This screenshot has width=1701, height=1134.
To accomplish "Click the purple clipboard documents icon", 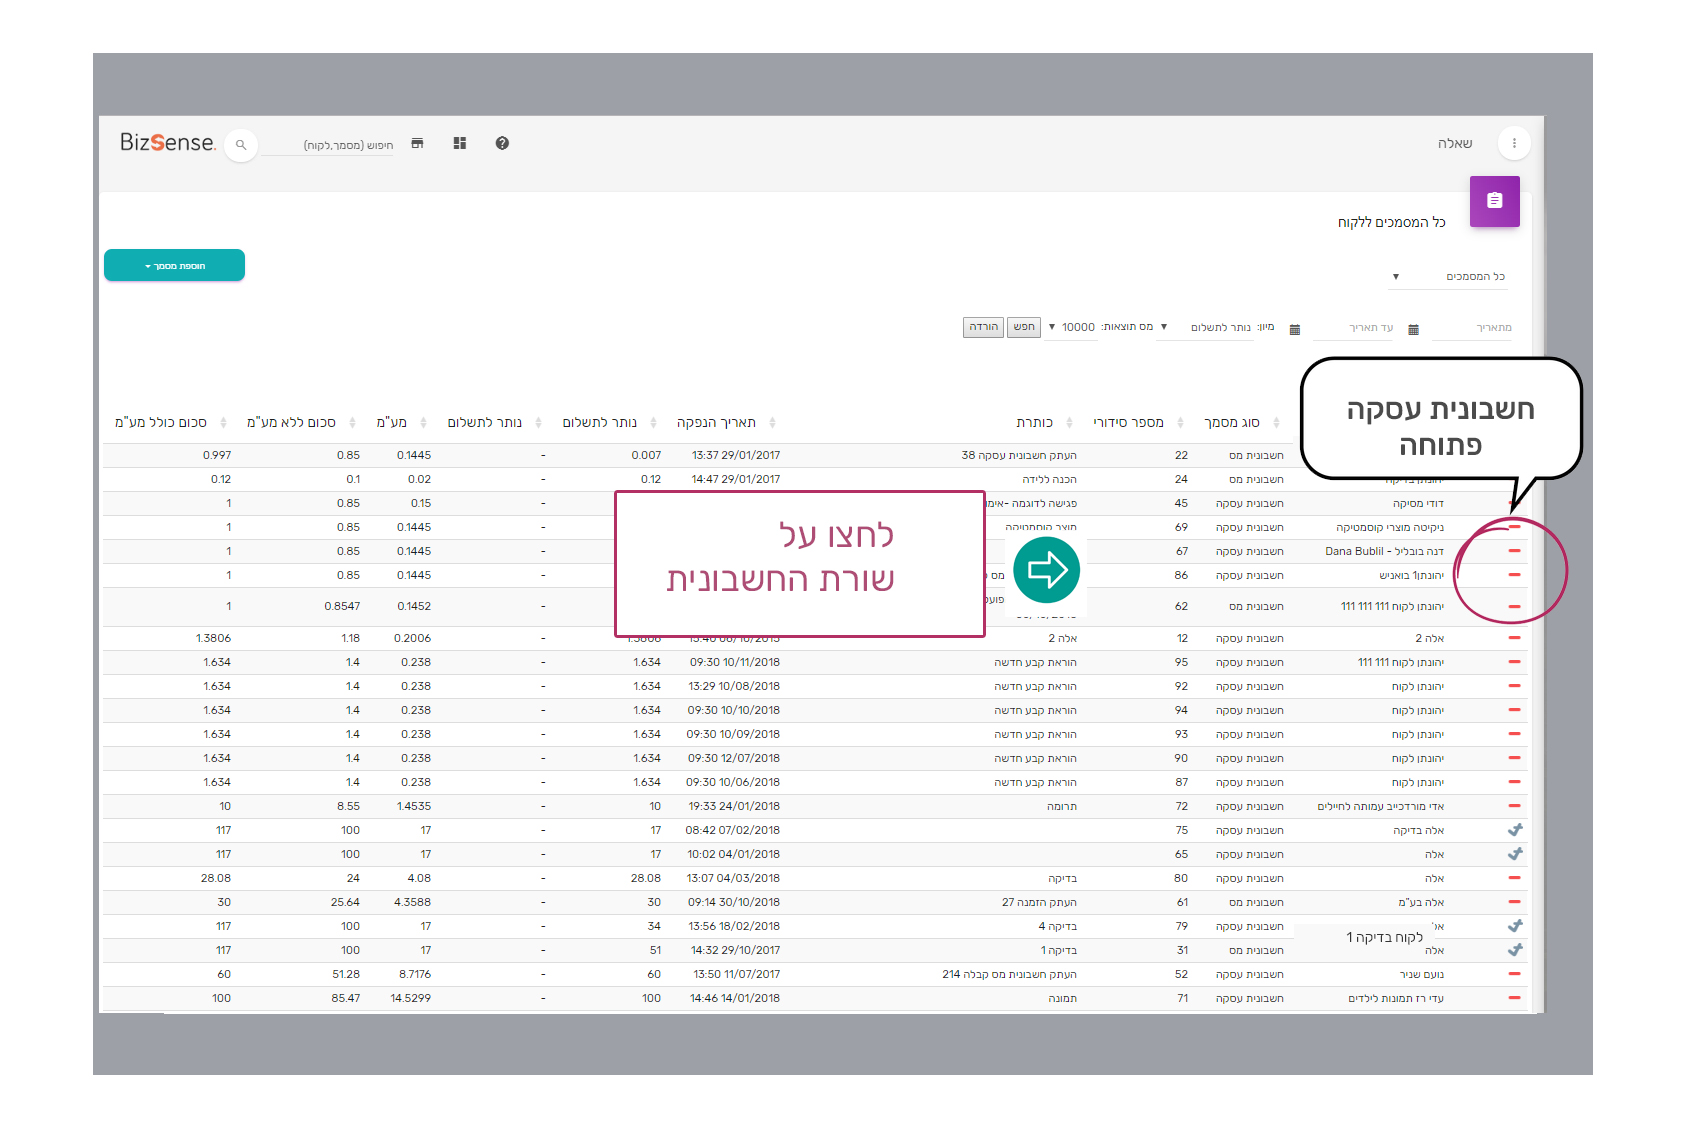I will 1494,201.
